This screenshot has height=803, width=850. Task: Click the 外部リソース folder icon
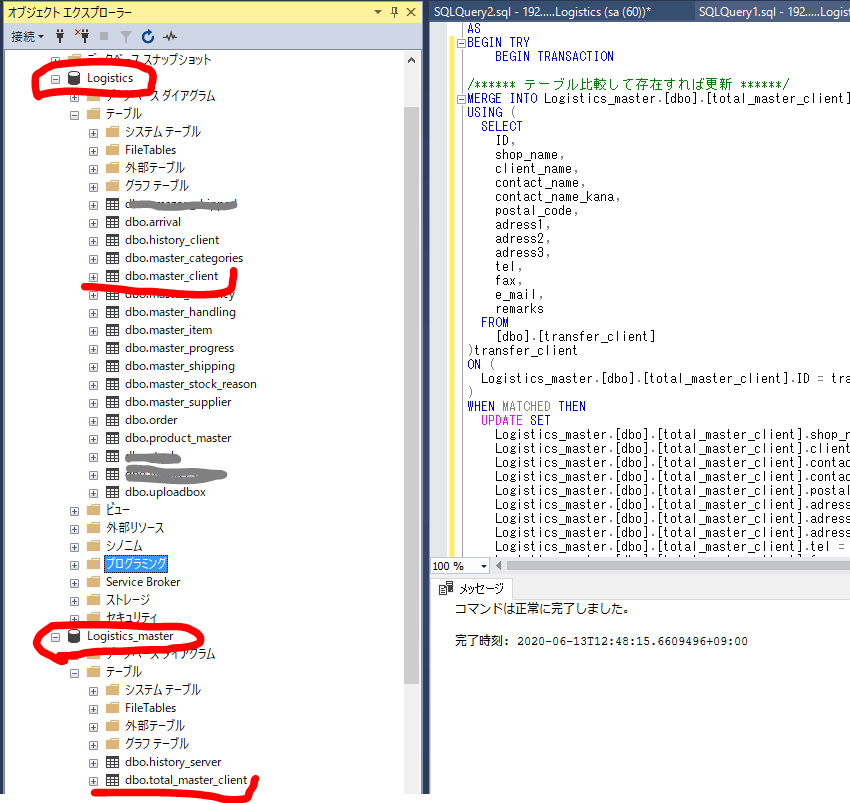tap(94, 527)
